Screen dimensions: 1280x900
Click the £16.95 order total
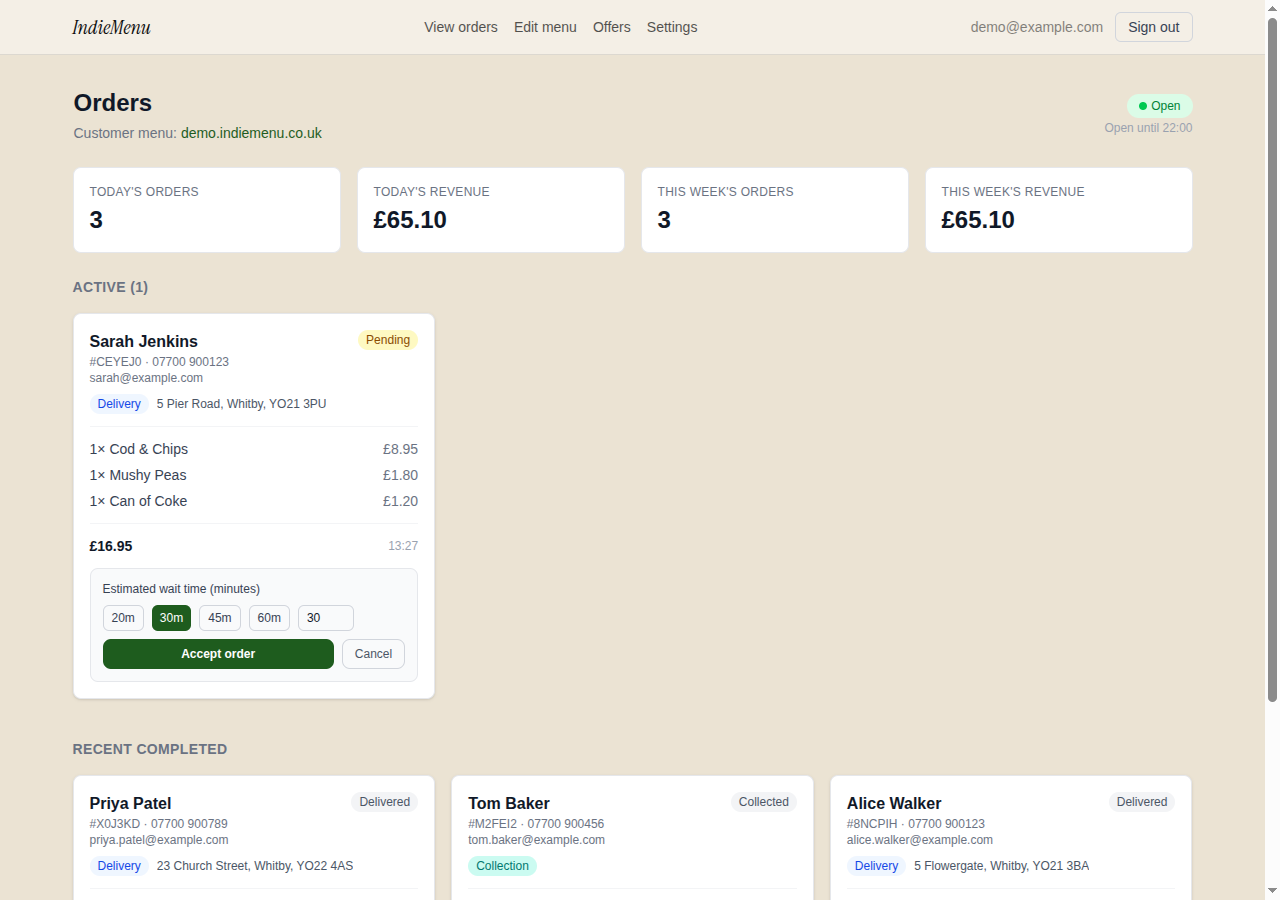111,546
